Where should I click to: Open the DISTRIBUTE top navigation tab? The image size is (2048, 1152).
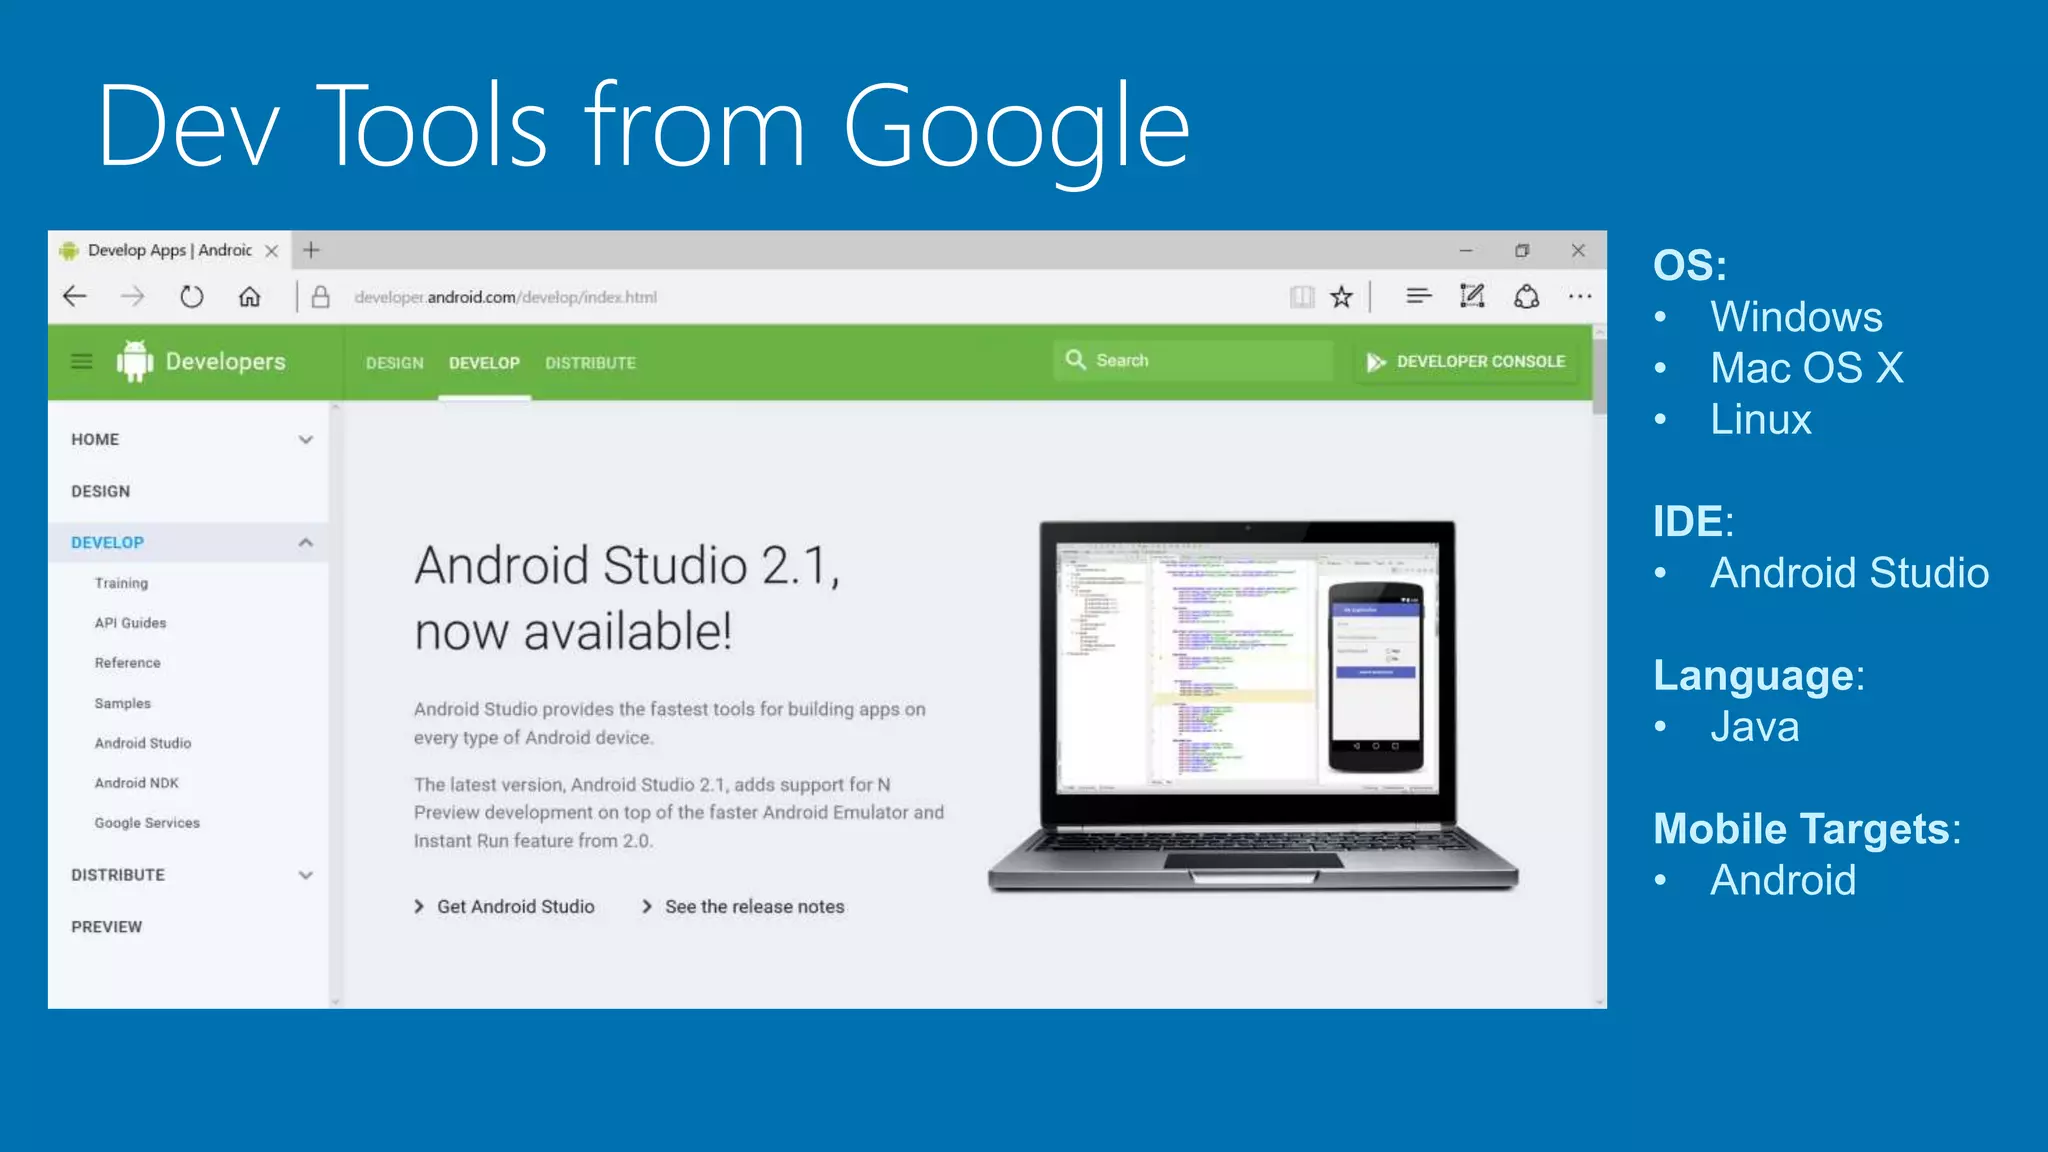click(590, 363)
